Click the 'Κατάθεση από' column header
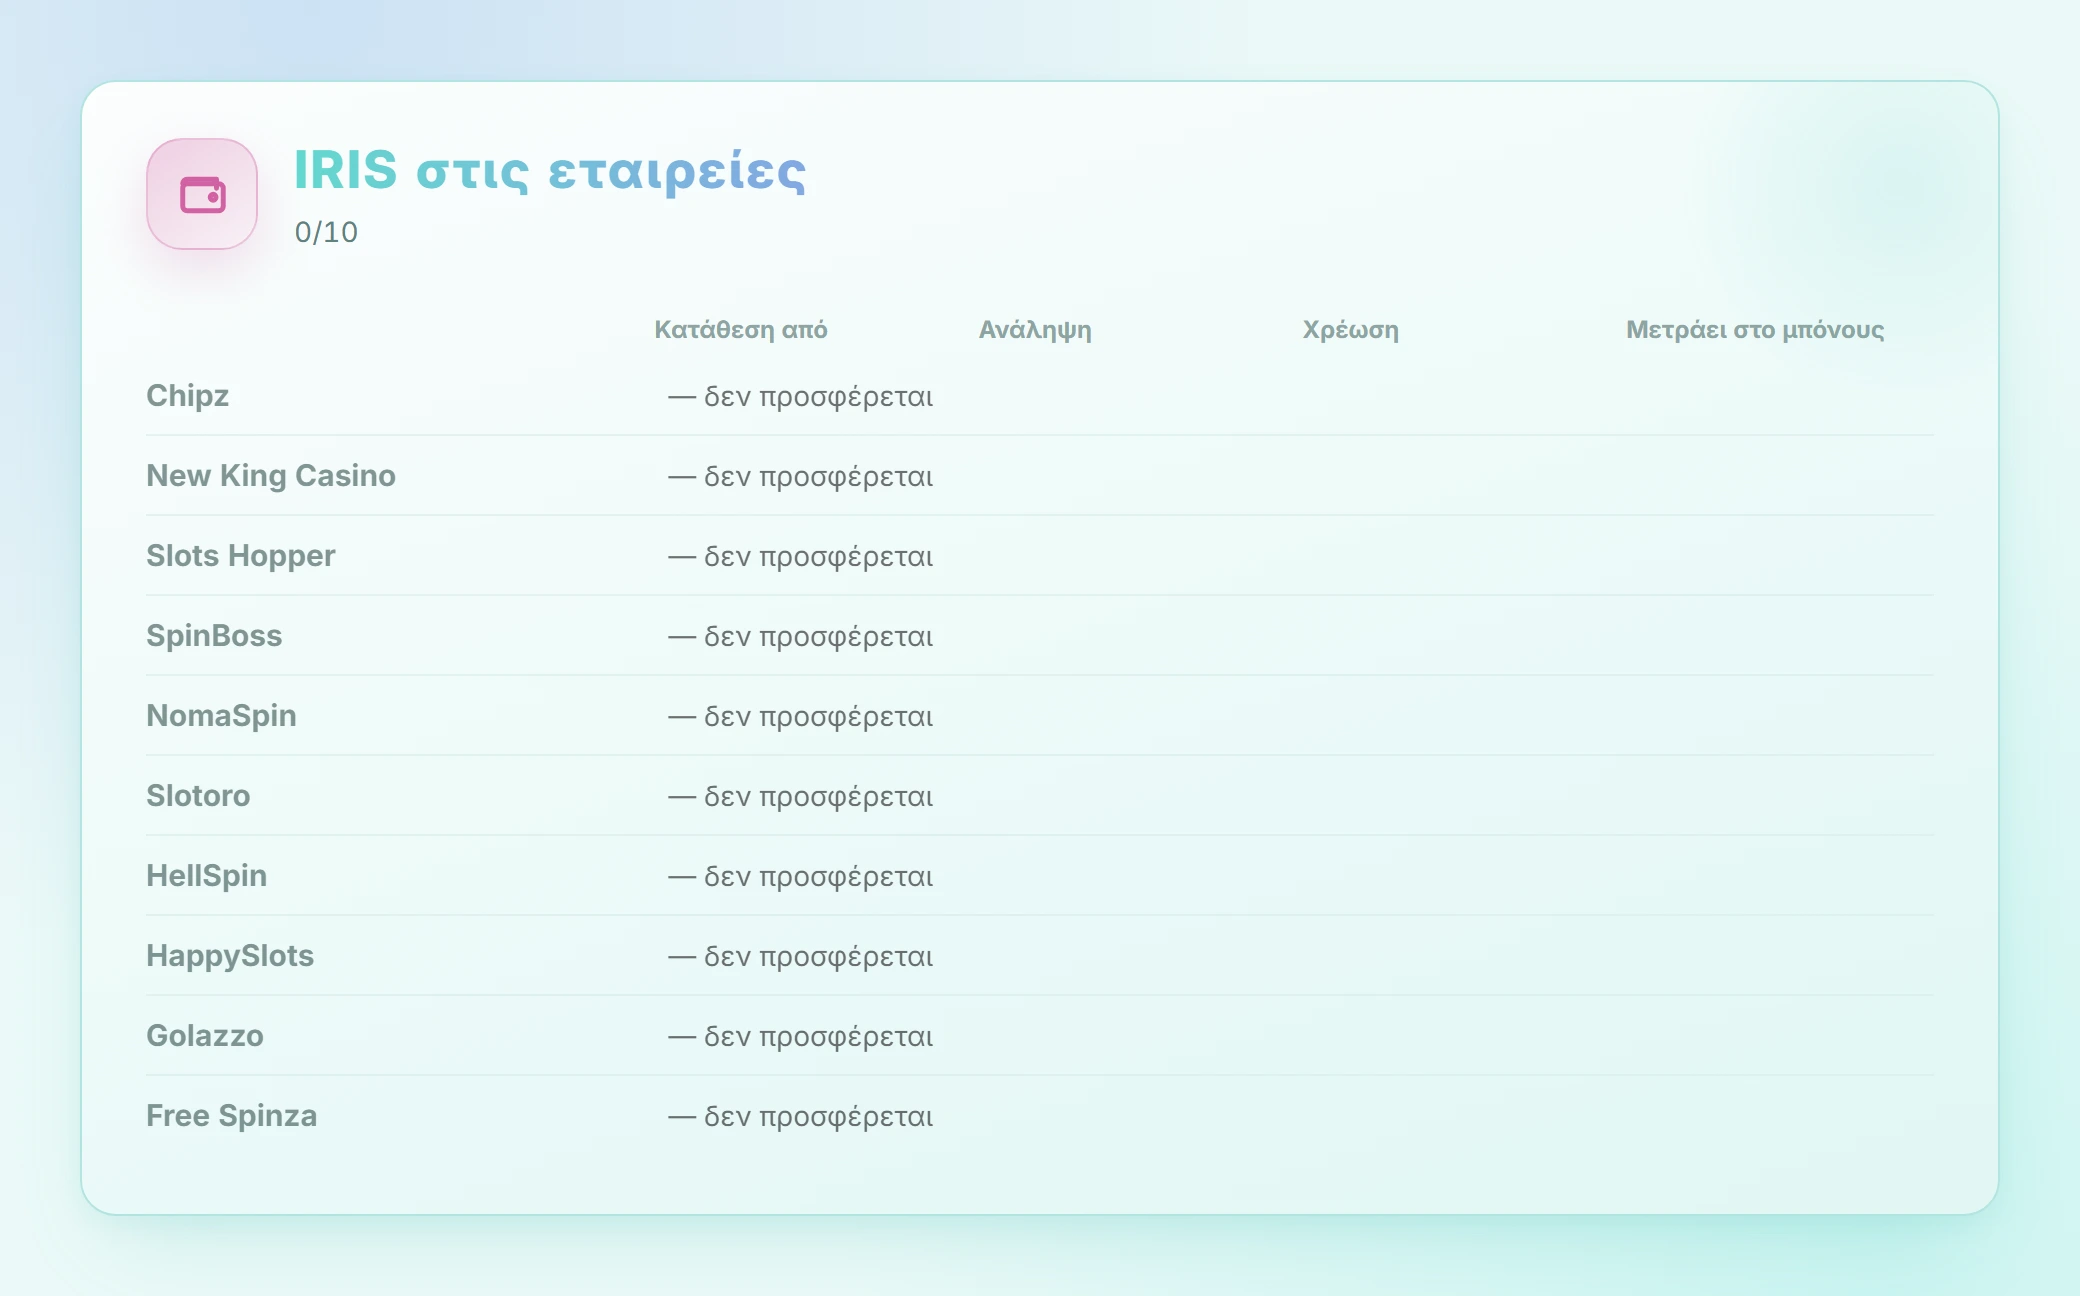The image size is (2080, 1296). tap(741, 330)
